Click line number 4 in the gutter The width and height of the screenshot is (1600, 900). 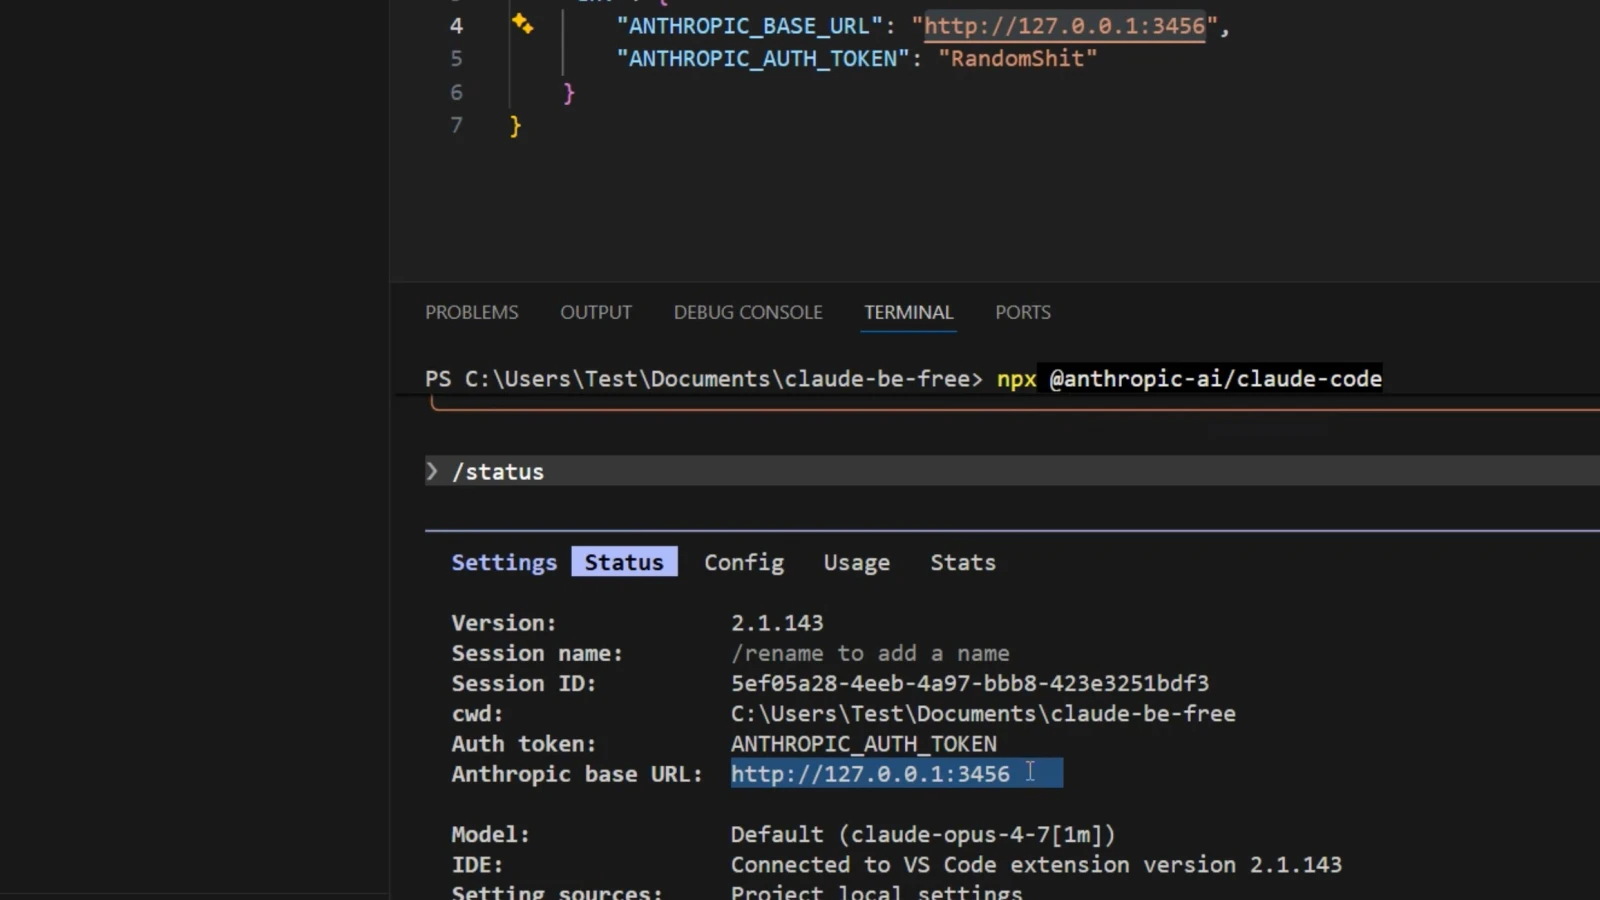pos(456,26)
